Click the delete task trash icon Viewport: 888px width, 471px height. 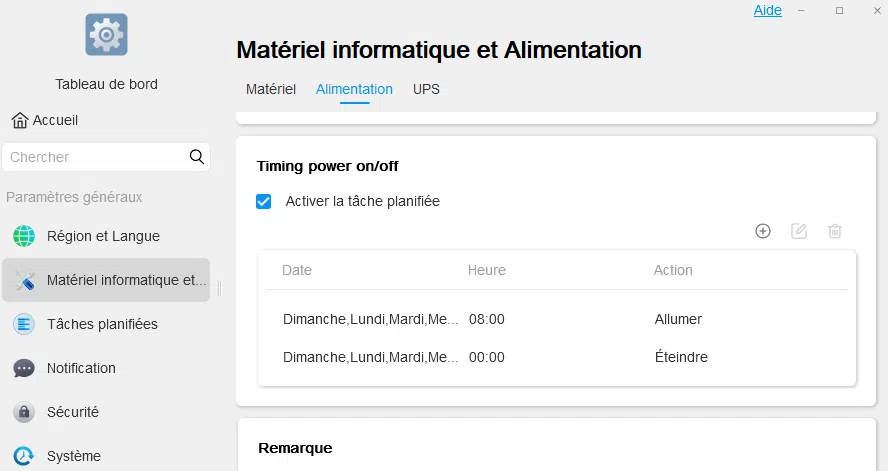[x=835, y=231]
